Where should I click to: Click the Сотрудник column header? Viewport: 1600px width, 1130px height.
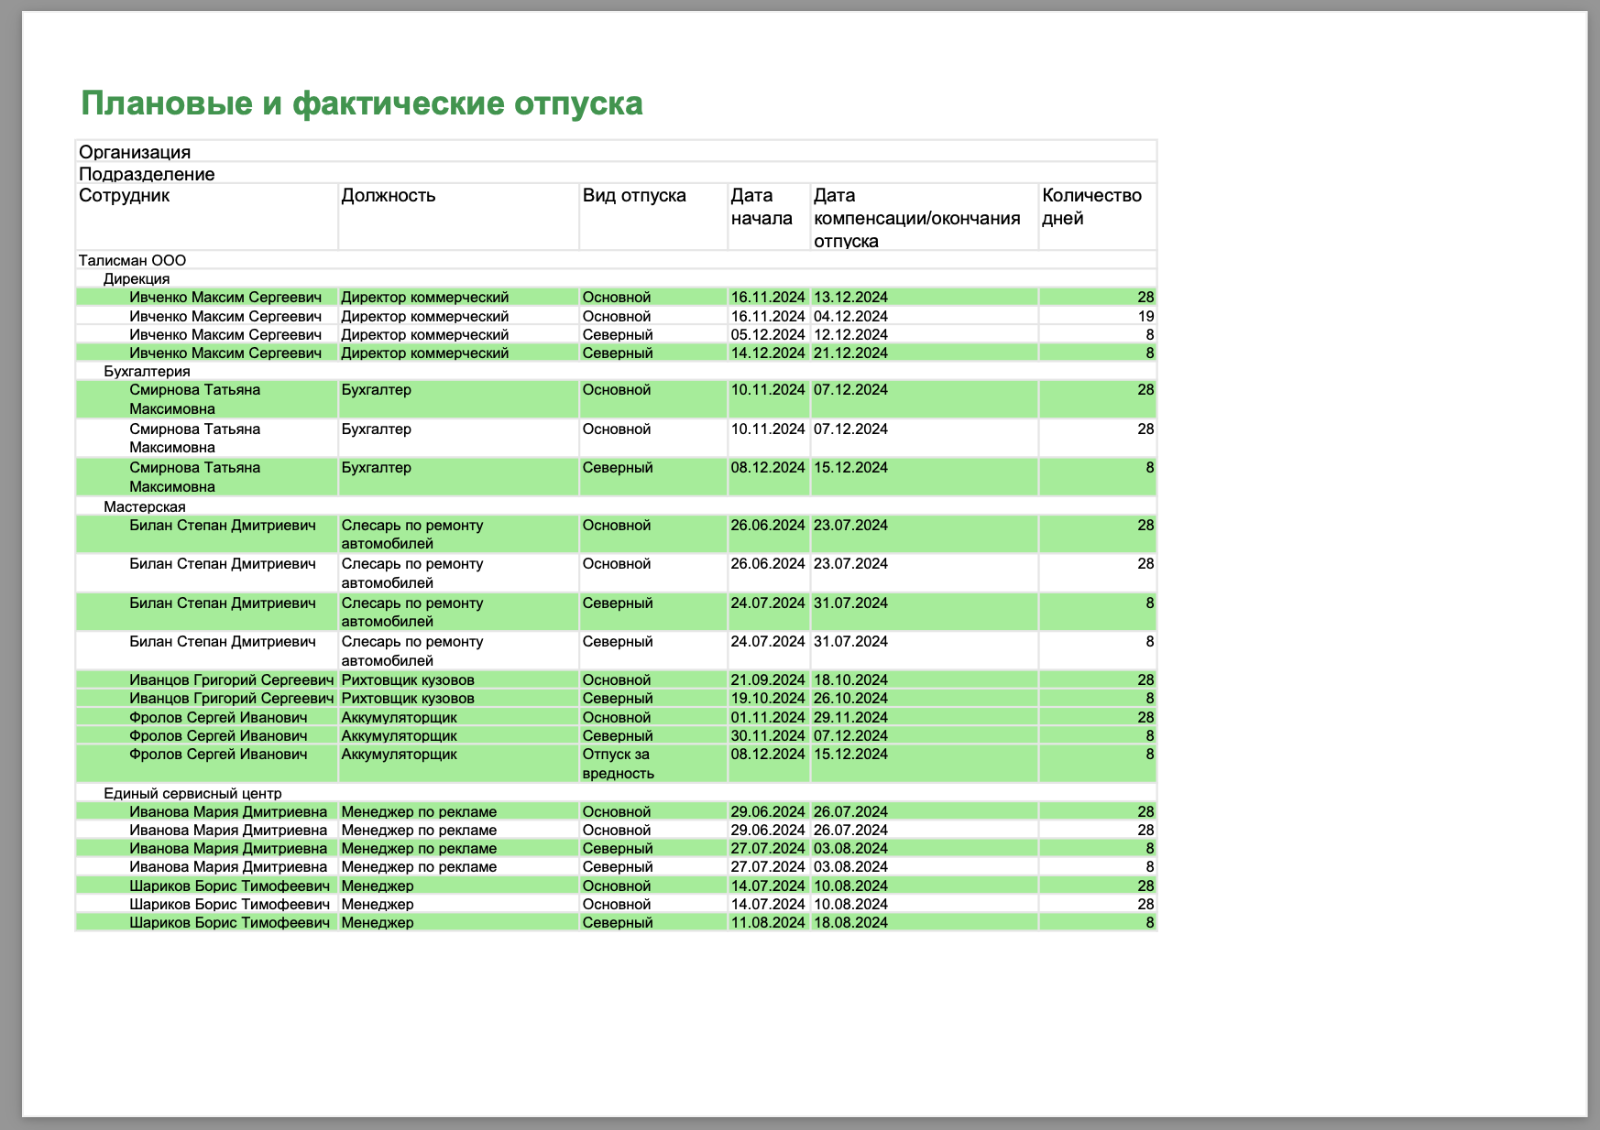click(x=125, y=196)
